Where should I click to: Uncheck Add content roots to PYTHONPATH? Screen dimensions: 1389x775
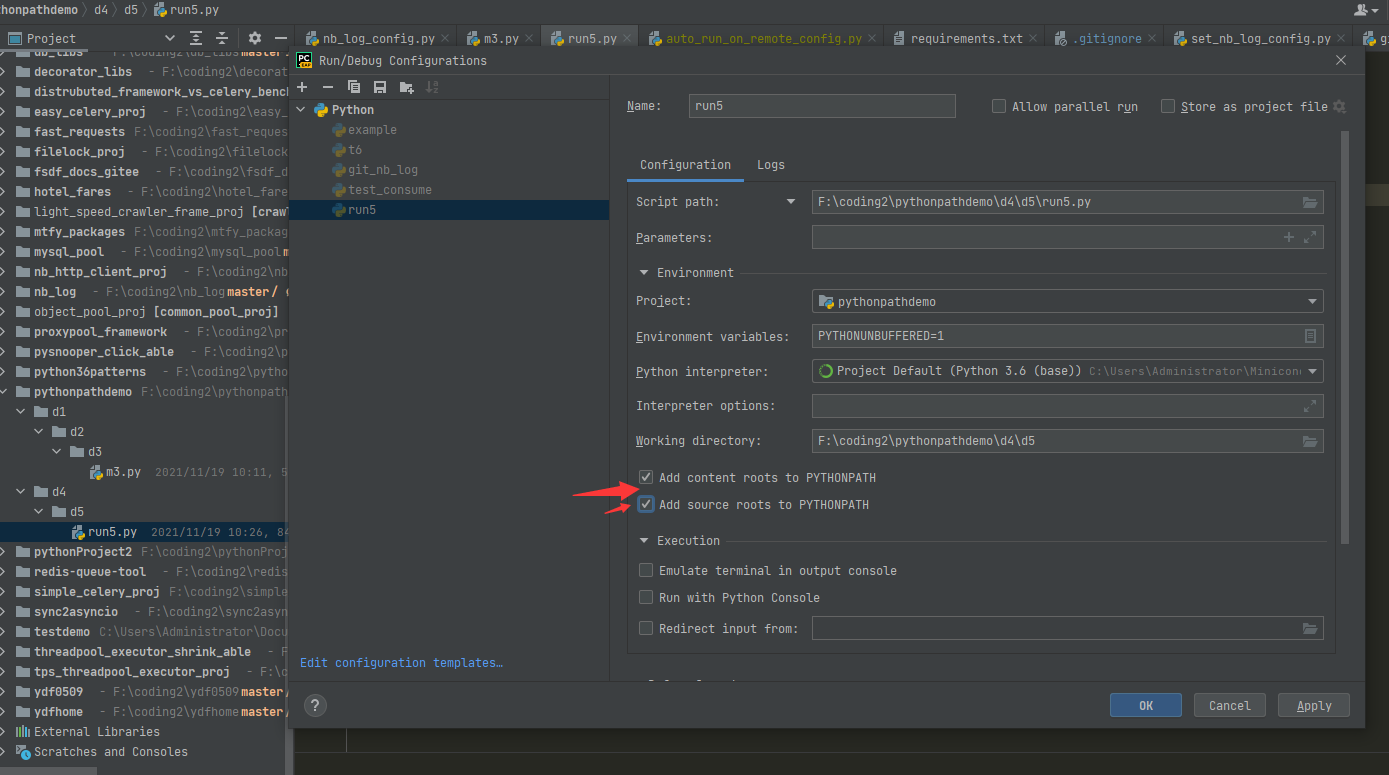[646, 478]
